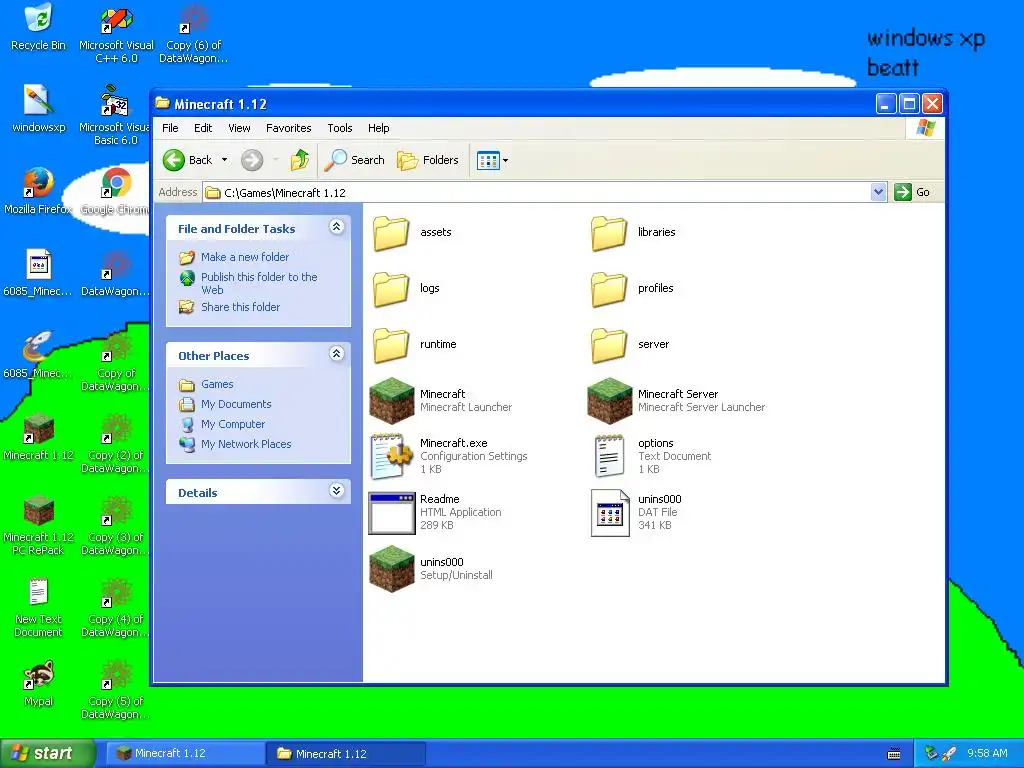Select Microsoft Visual Basic 6.0 desktop icon
The image size is (1024, 768).
116,115
